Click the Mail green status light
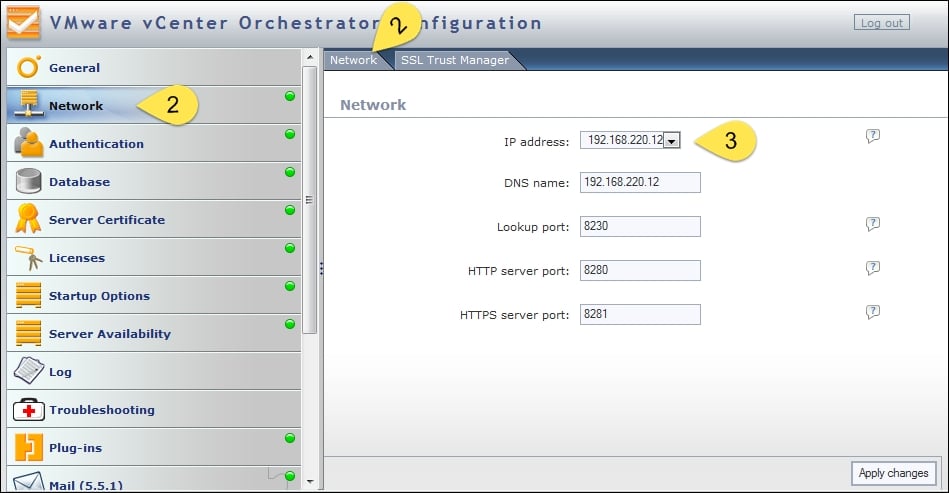This screenshot has height=493, width=949. click(290, 476)
